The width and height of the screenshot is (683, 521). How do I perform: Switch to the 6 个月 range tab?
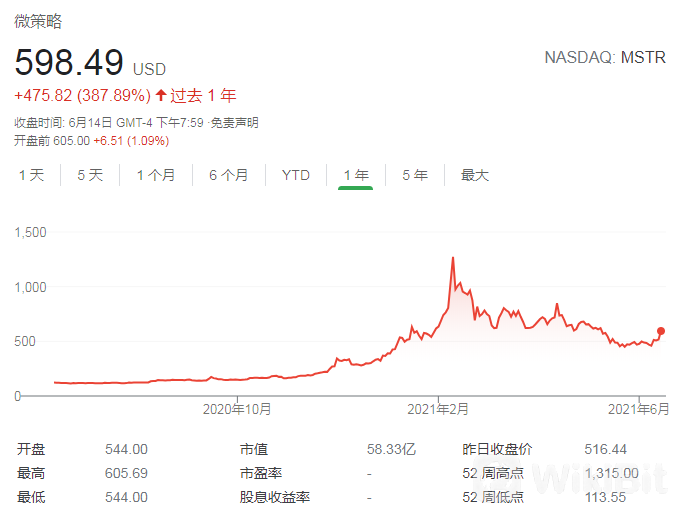pyautogui.click(x=229, y=175)
